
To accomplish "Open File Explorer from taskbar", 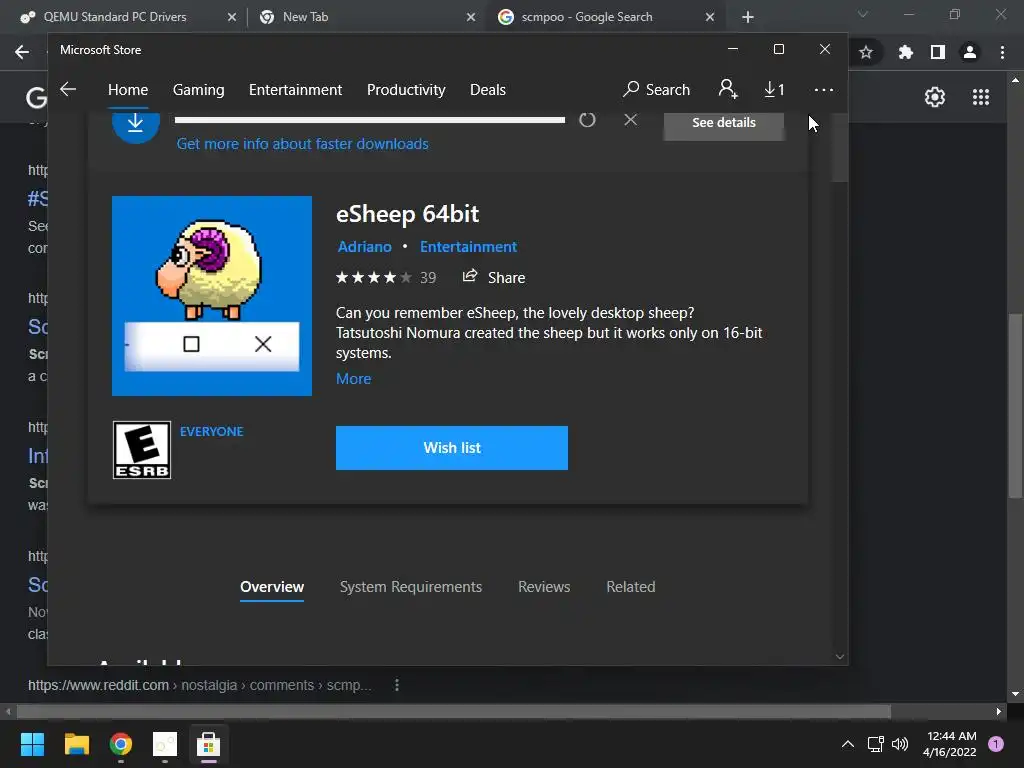I will tap(76, 744).
